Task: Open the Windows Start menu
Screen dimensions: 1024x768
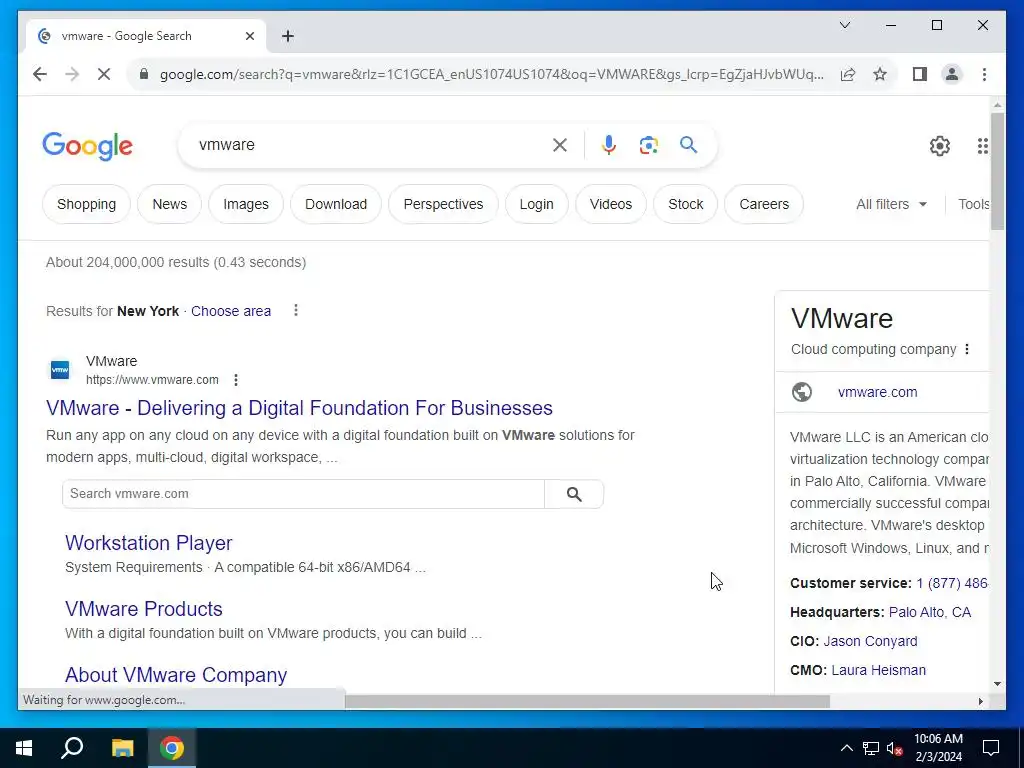Action: [x=24, y=748]
